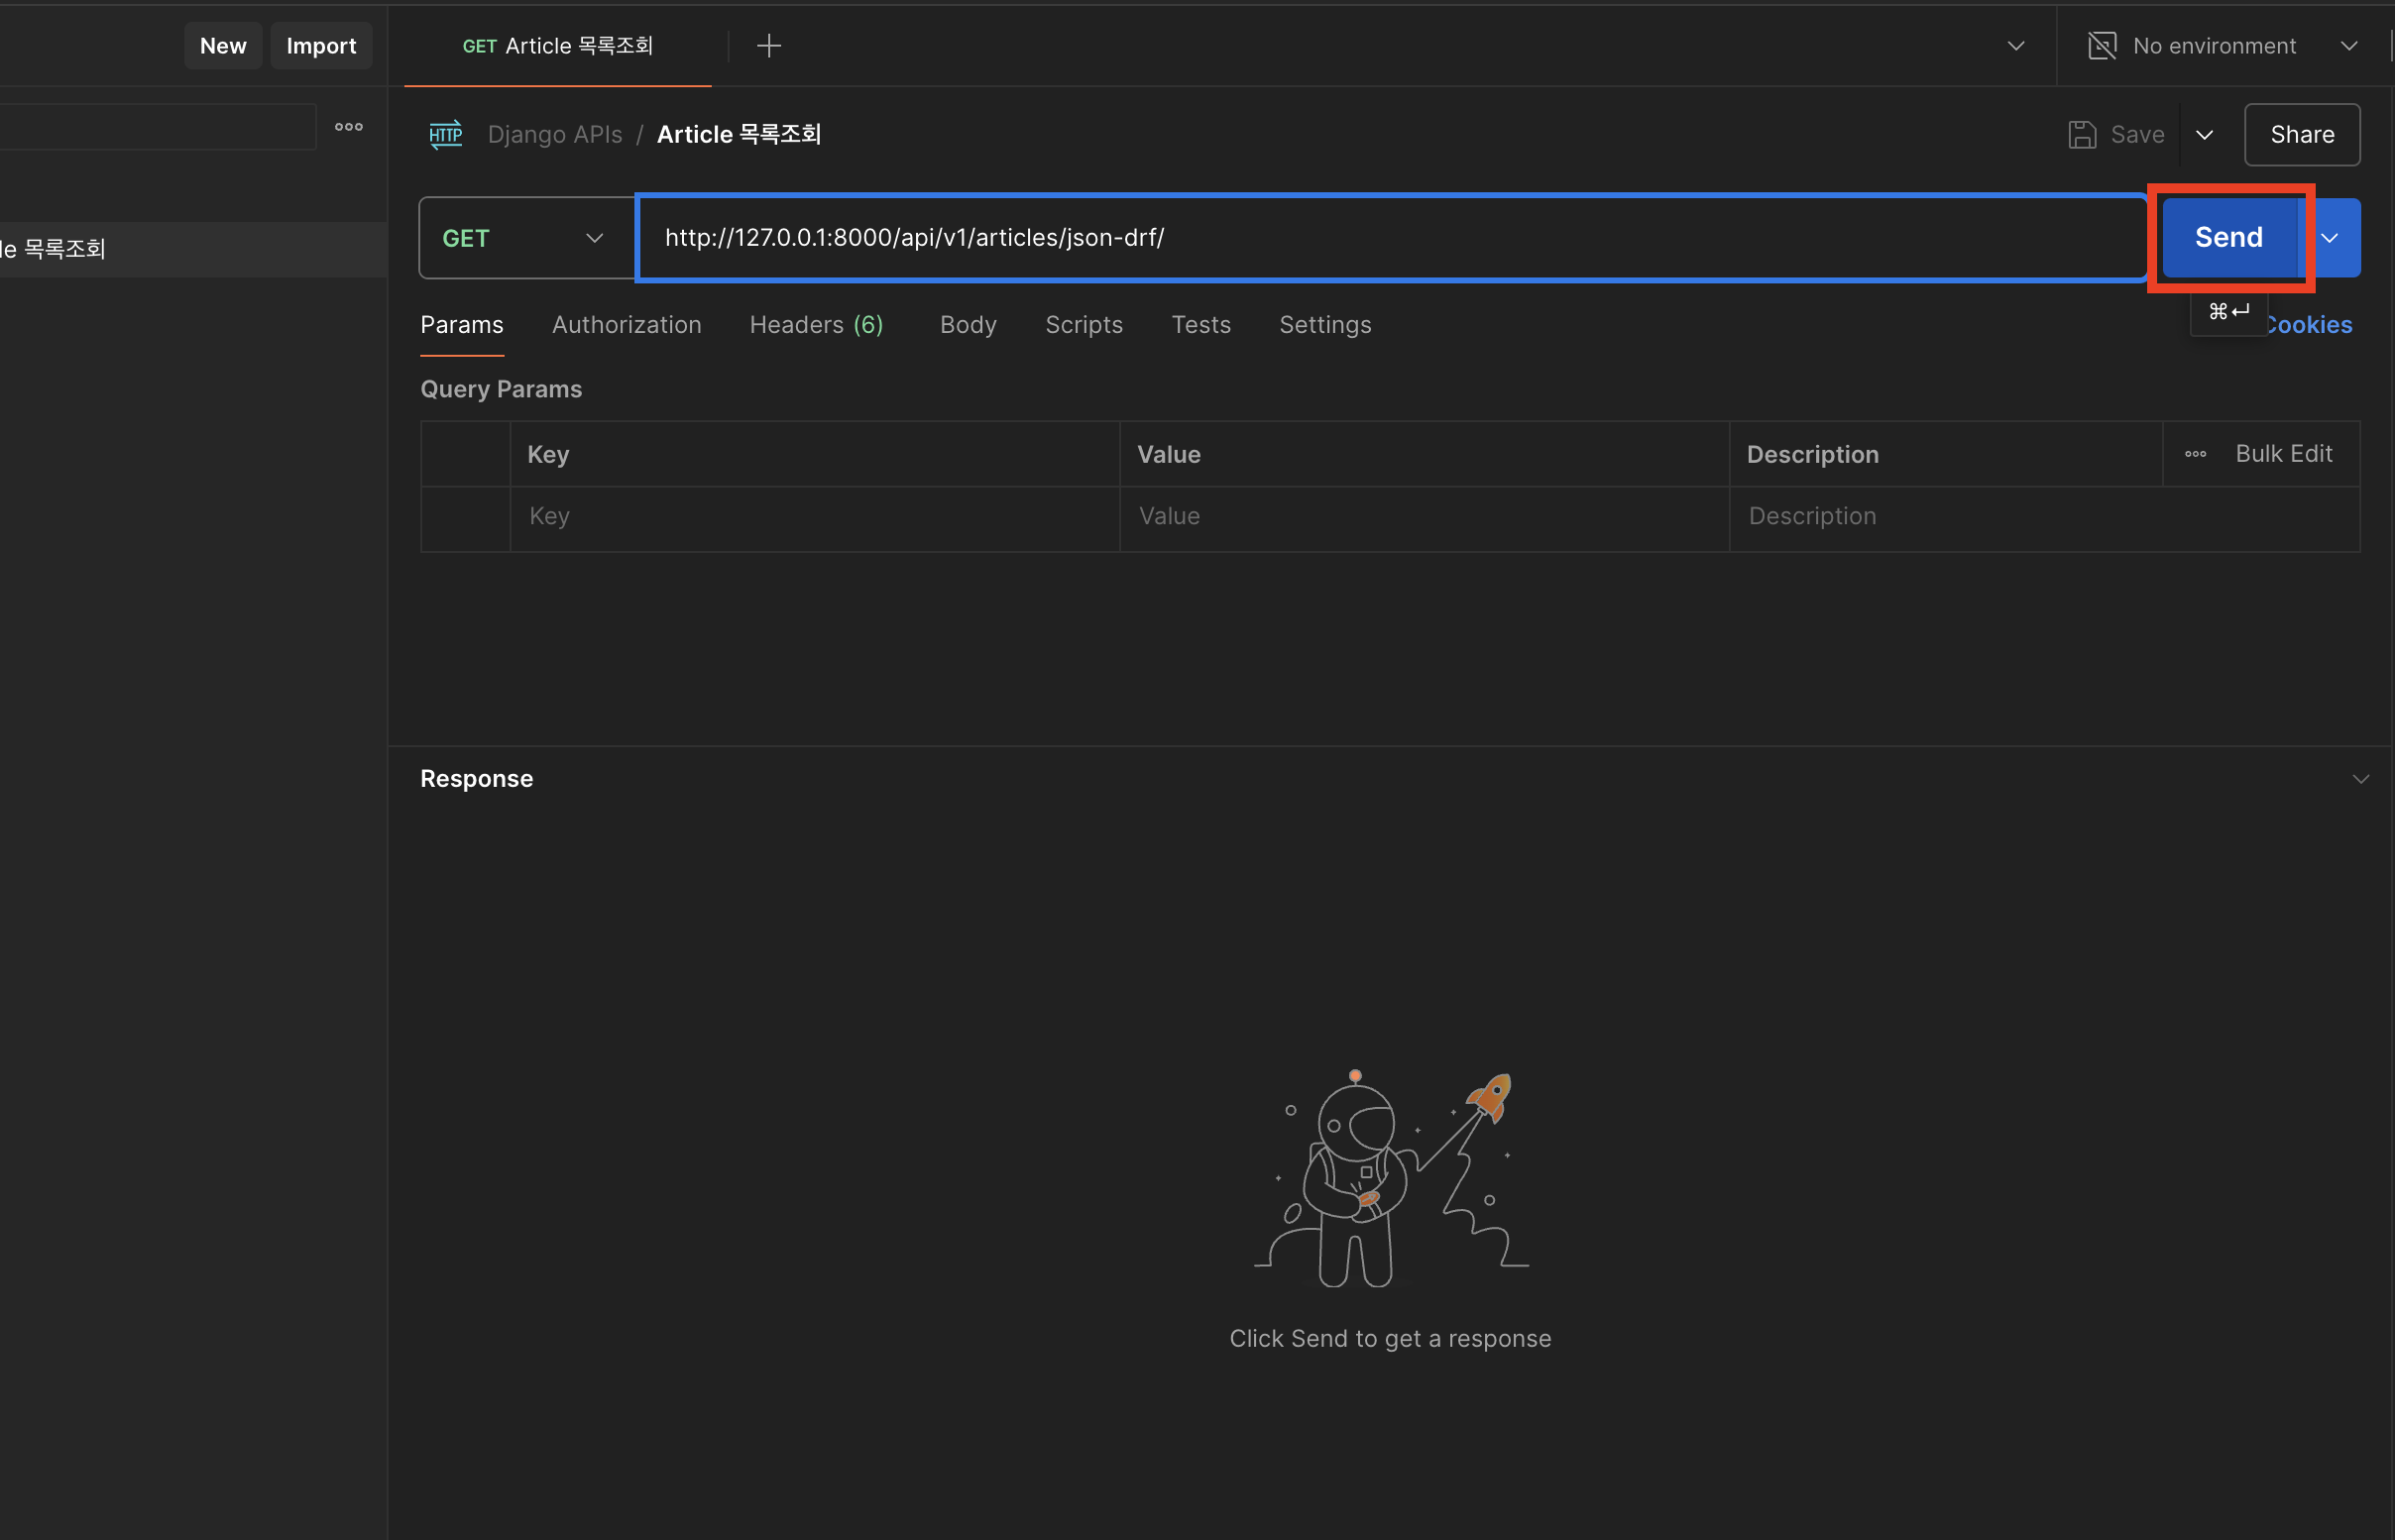This screenshot has width=2395, height=1540.
Task: Click the Share button
Action: [x=2301, y=135]
